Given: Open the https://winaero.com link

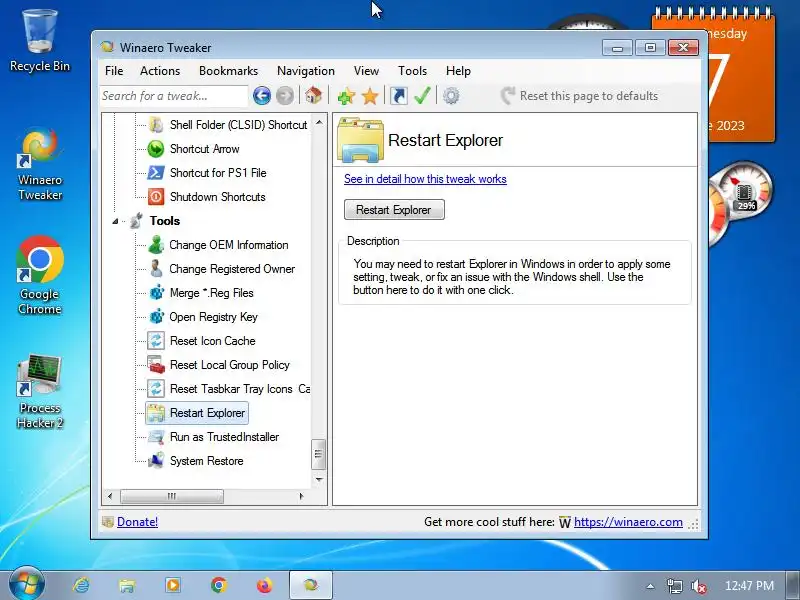Looking at the screenshot, I should tap(628, 522).
